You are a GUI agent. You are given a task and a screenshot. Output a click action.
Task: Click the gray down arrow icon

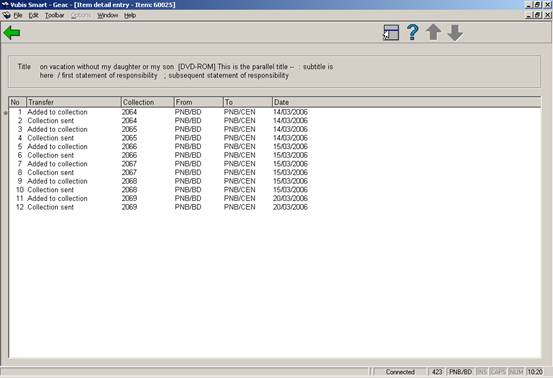tap(455, 33)
